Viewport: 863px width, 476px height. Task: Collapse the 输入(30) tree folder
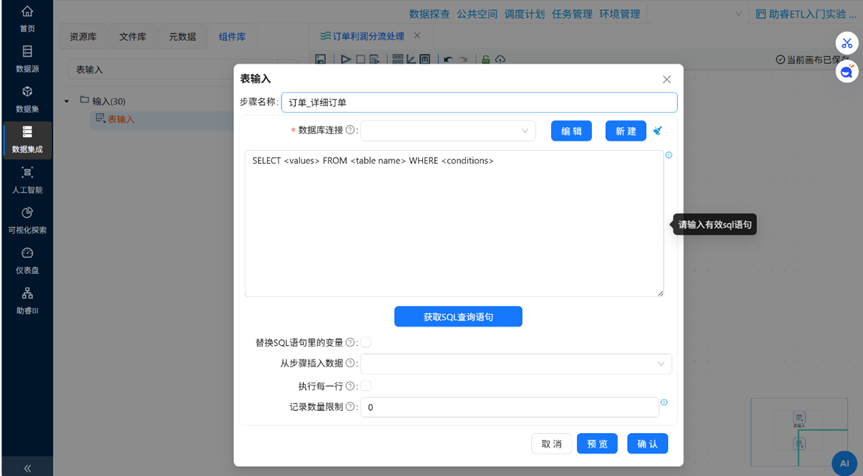pyautogui.click(x=67, y=101)
